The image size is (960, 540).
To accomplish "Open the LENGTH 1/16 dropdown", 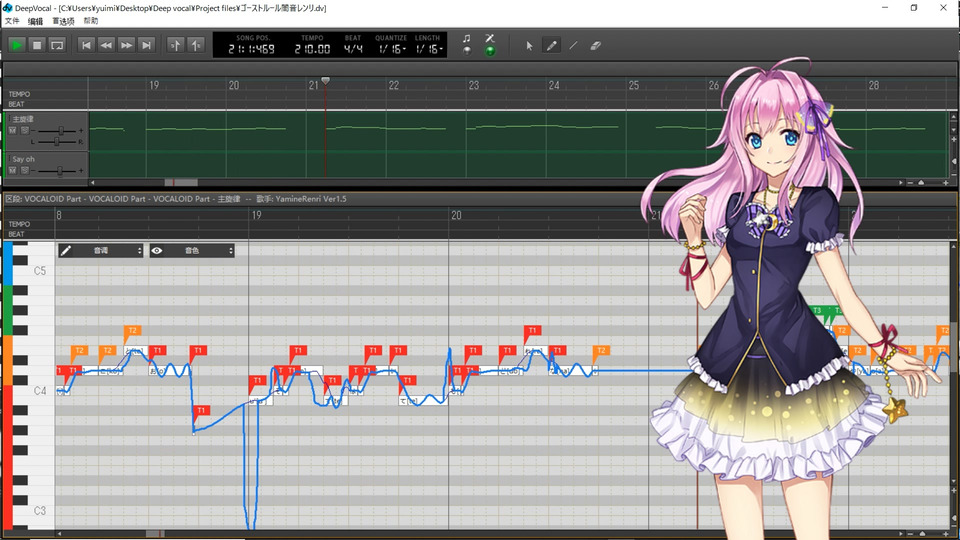I will tap(429, 49).
